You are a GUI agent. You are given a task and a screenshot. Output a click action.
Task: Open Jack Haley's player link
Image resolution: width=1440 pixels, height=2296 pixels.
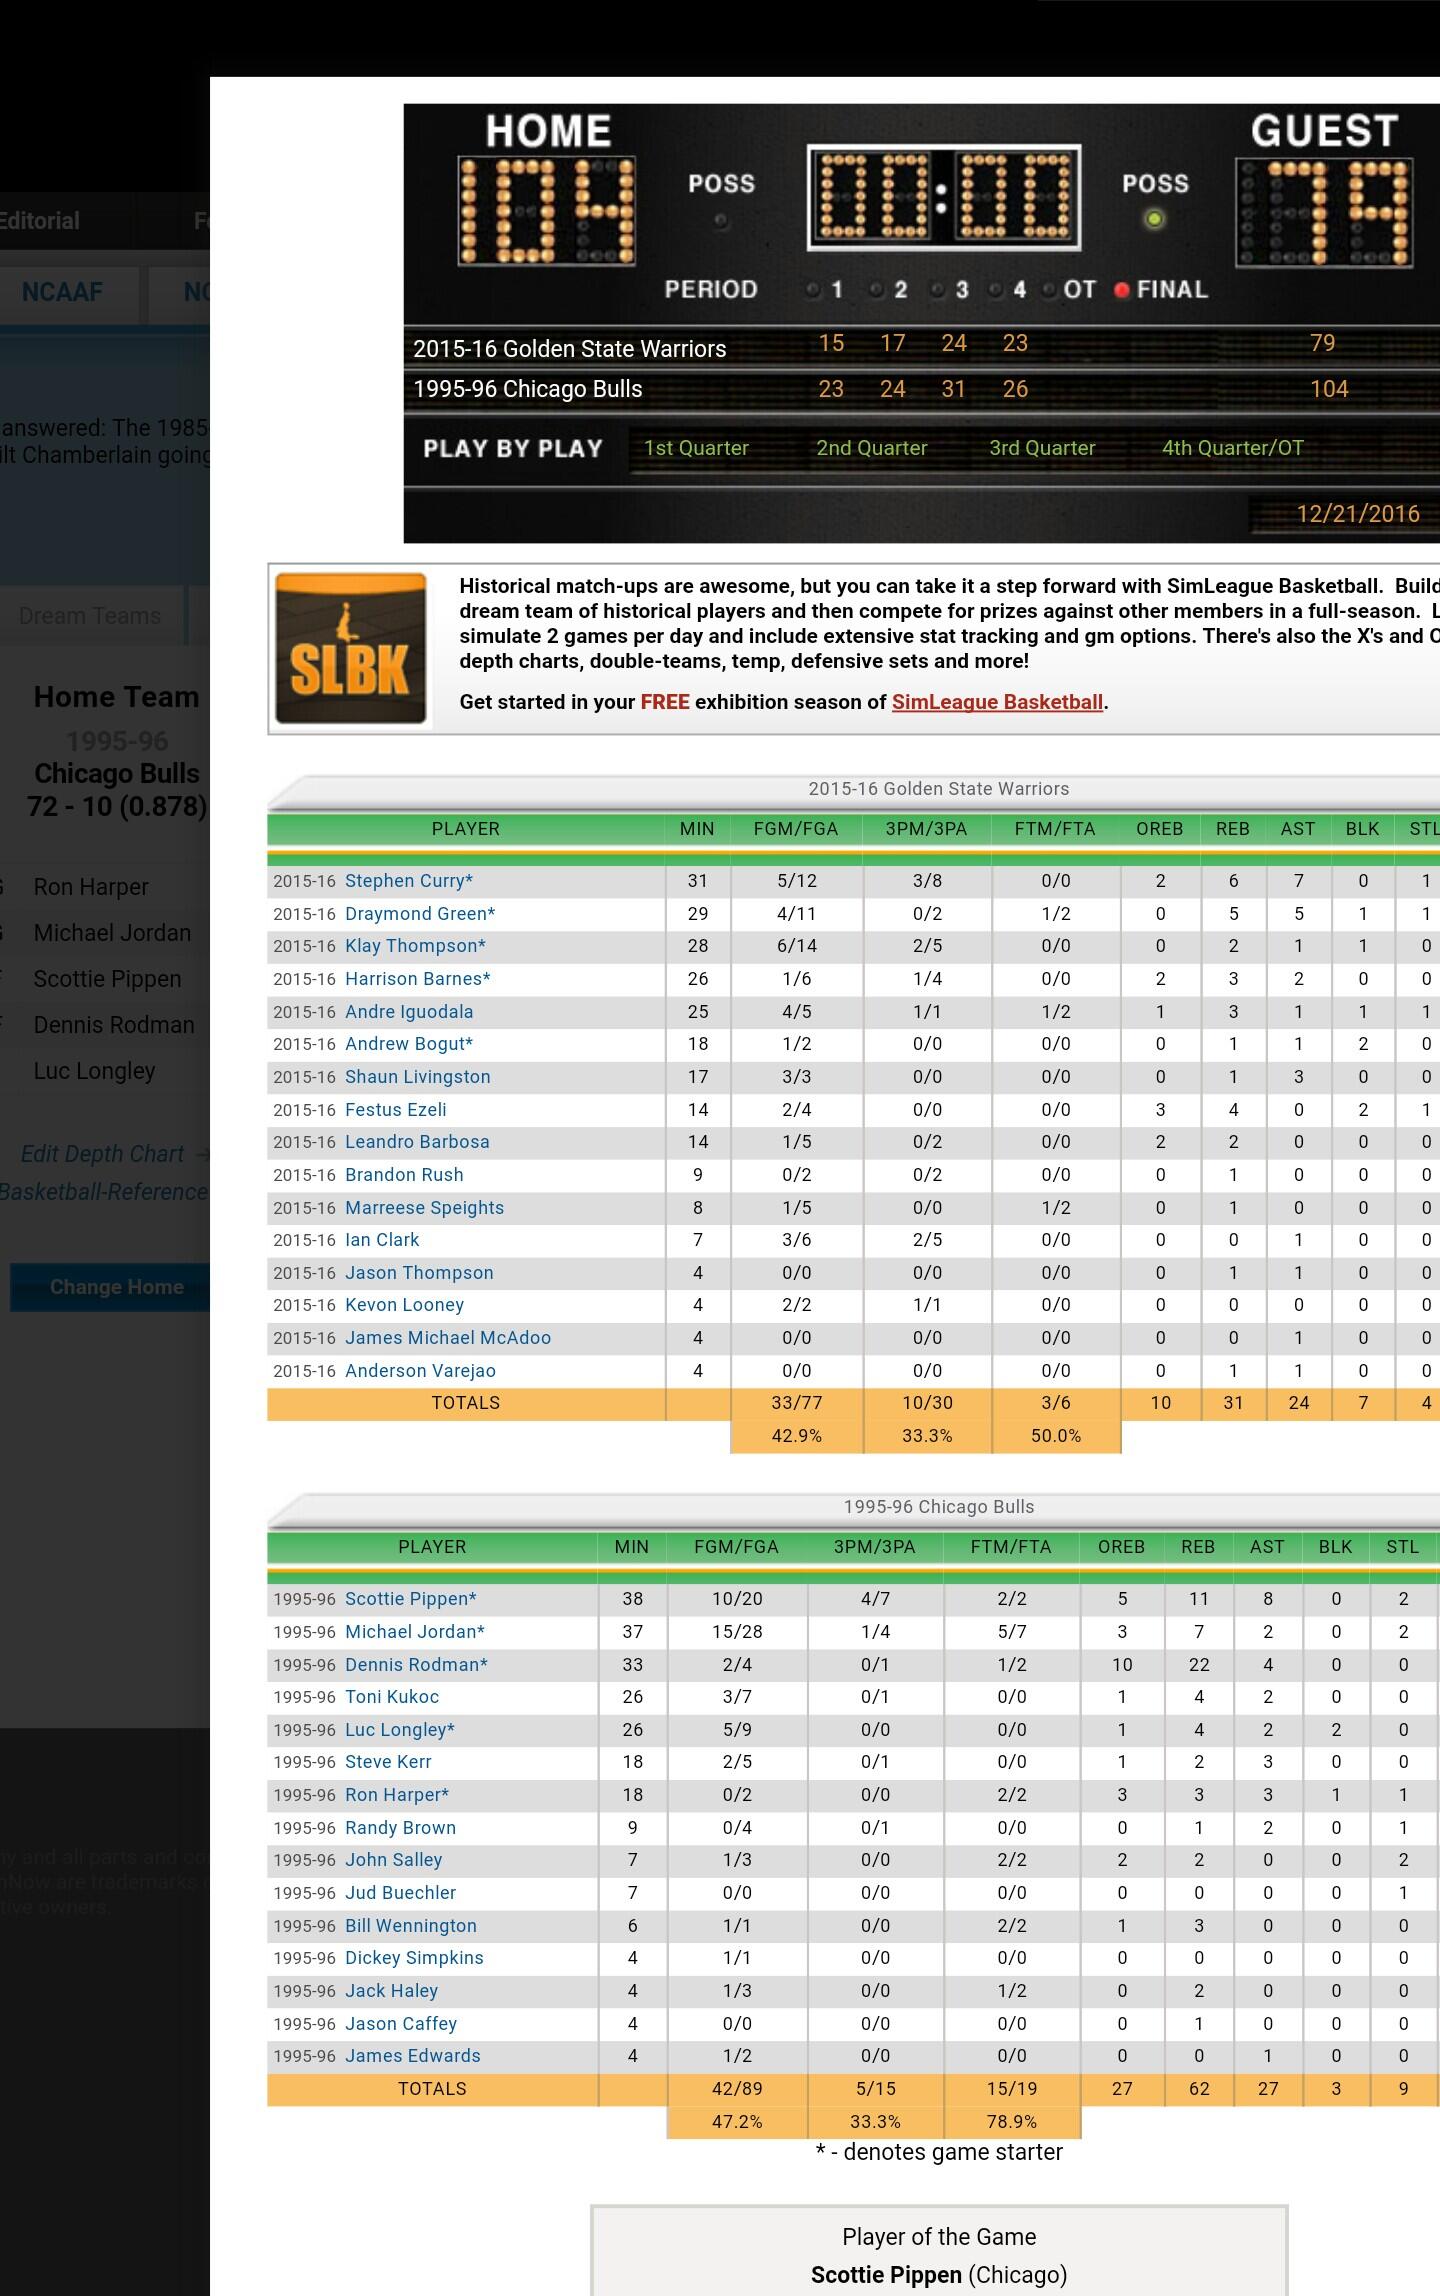click(391, 1991)
